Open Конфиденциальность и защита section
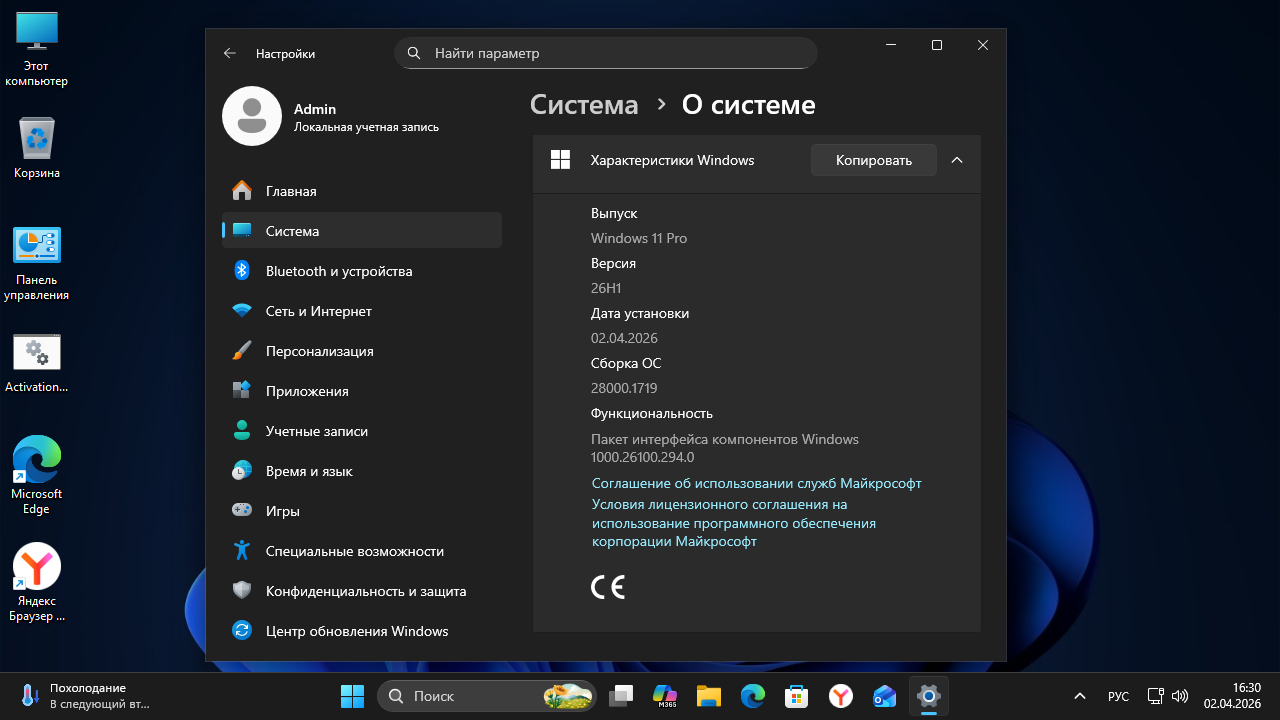1280x720 pixels. pos(365,591)
